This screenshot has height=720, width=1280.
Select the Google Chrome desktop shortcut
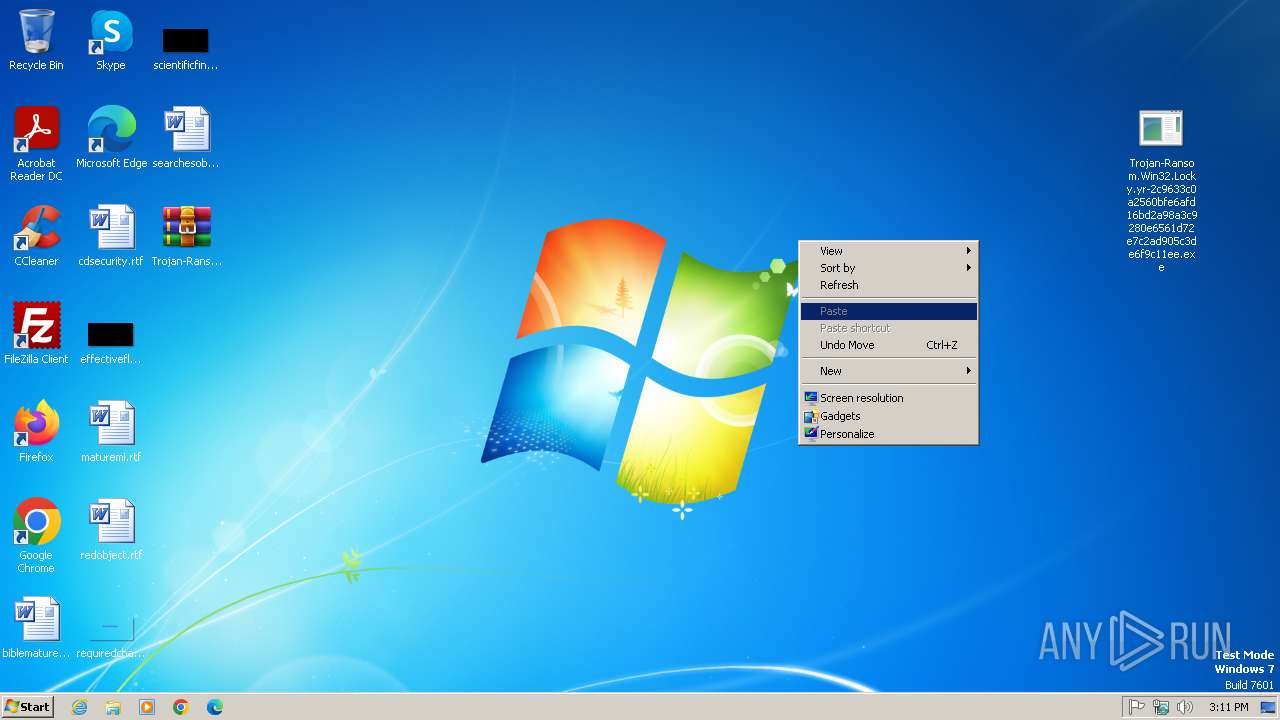[36, 536]
